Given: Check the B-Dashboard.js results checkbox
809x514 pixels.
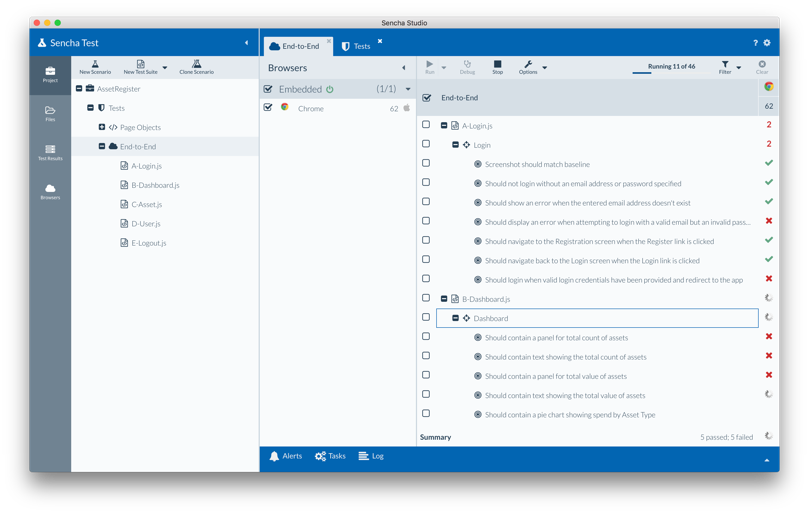Looking at the screenshot, I should [x=426, y=298].
